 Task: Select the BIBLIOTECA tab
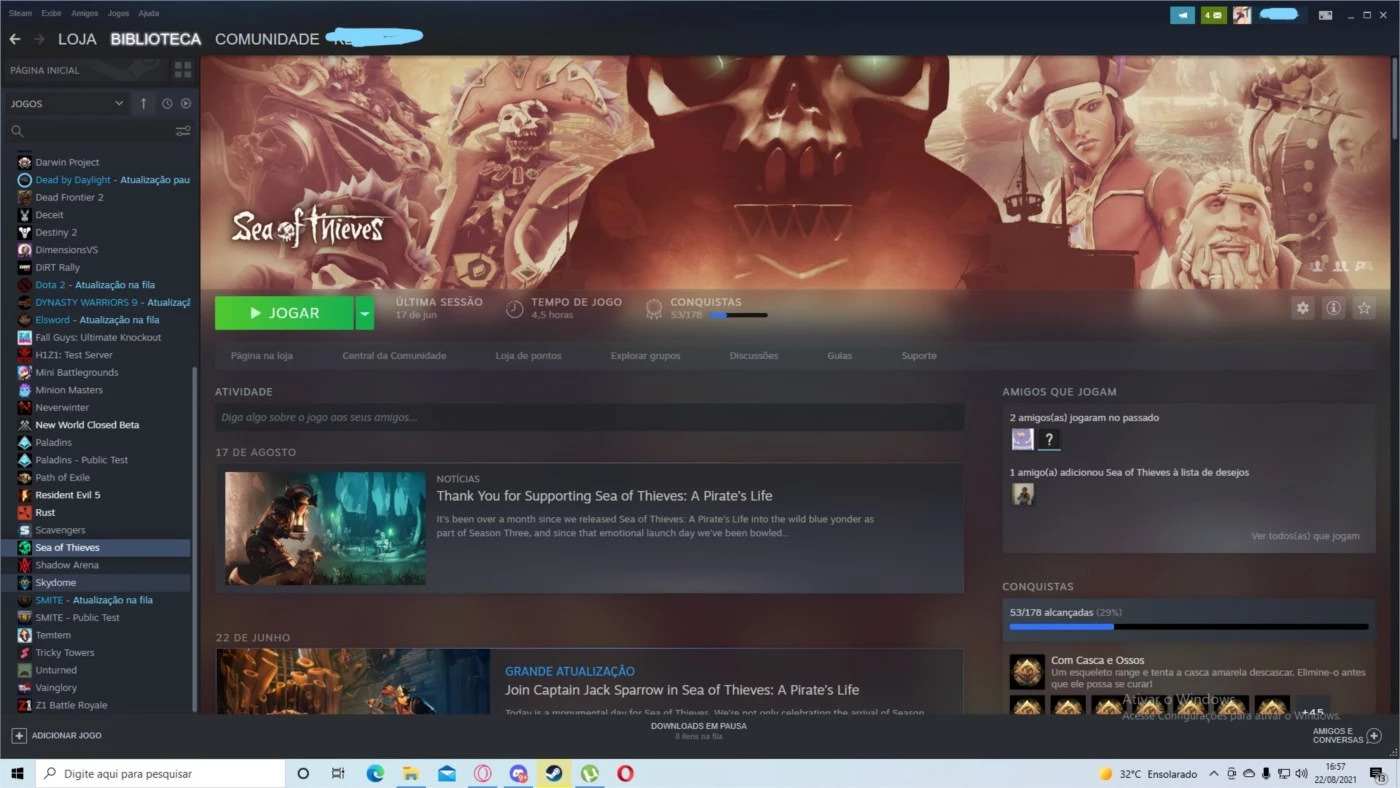coord(156,39)
